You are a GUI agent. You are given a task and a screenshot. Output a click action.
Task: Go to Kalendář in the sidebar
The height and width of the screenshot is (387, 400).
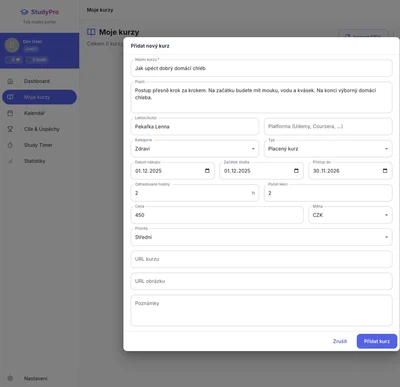tap(39, 113)
